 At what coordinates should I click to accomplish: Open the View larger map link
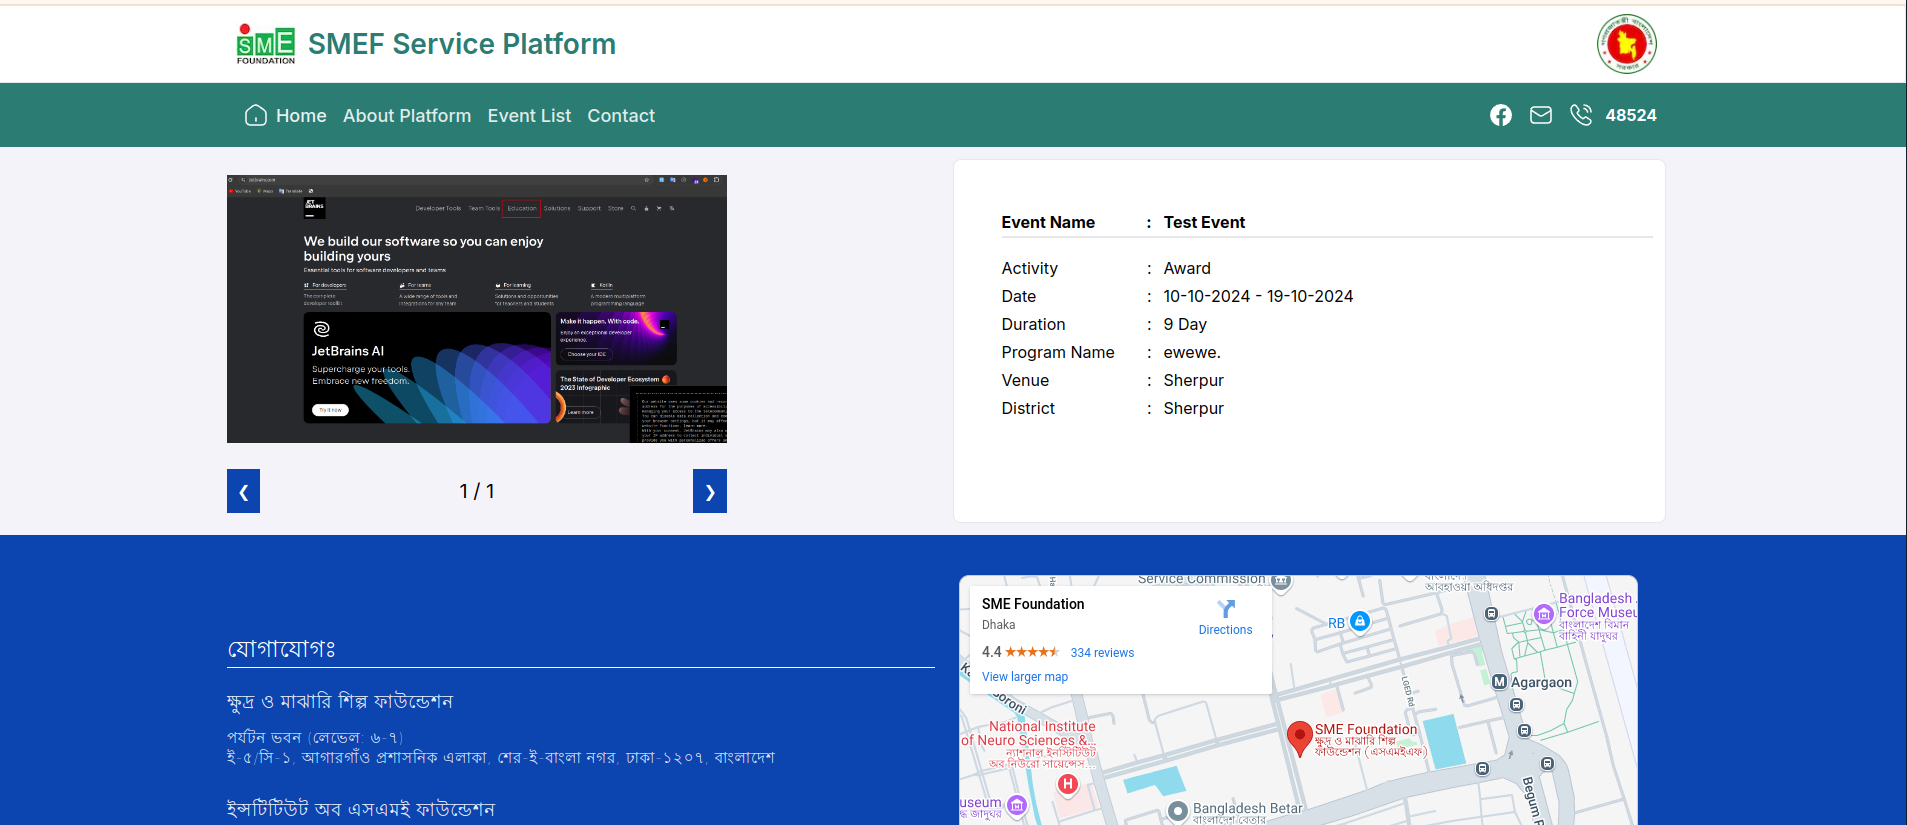pyautogui.click(x=1025, y=677)
